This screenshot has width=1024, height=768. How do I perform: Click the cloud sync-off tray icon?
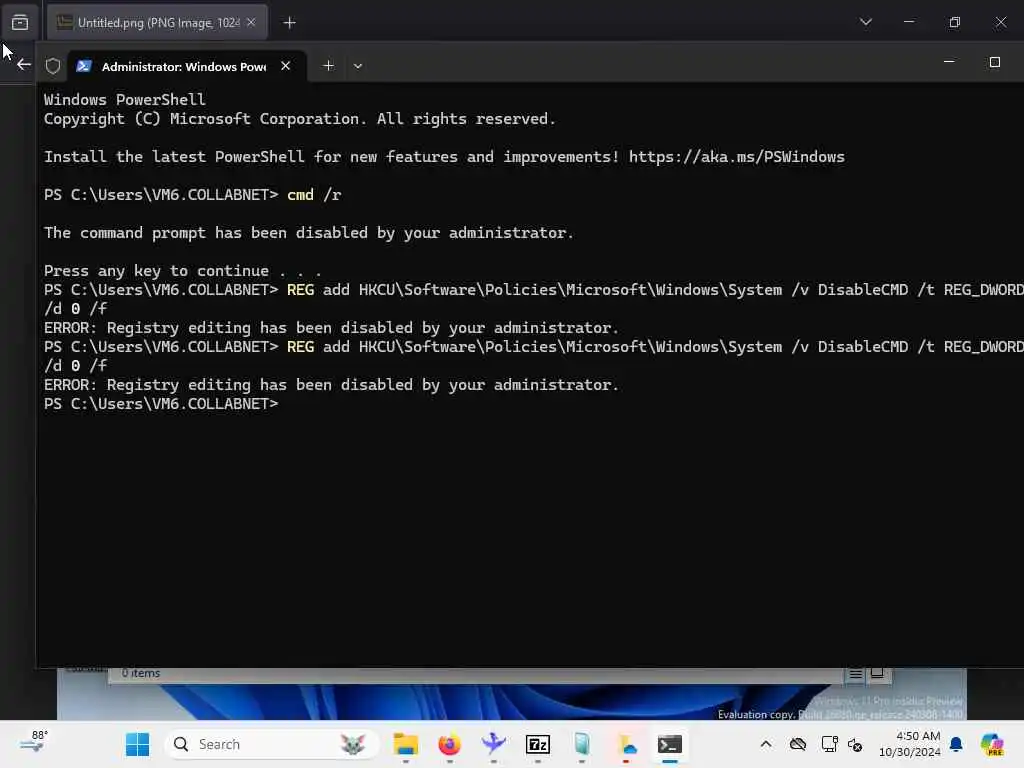(x=798, y=744)
